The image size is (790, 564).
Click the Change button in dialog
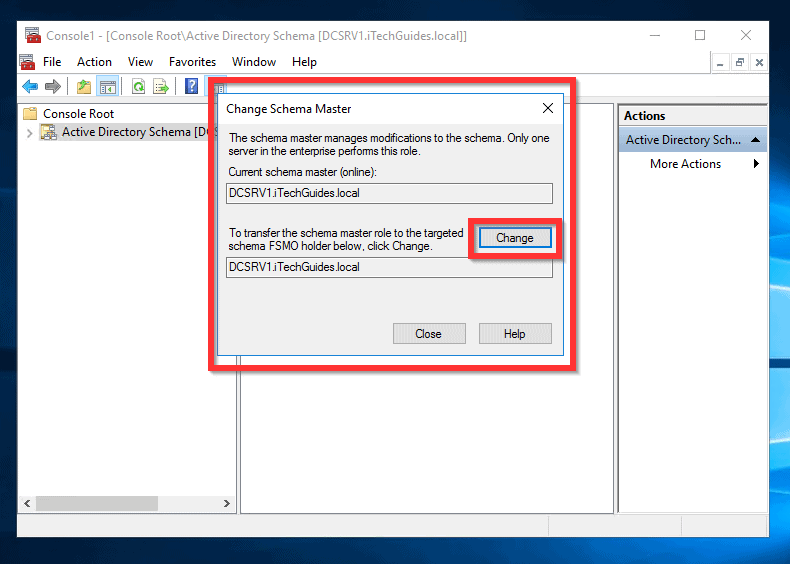pyautogui.click(x=514, y=238)
